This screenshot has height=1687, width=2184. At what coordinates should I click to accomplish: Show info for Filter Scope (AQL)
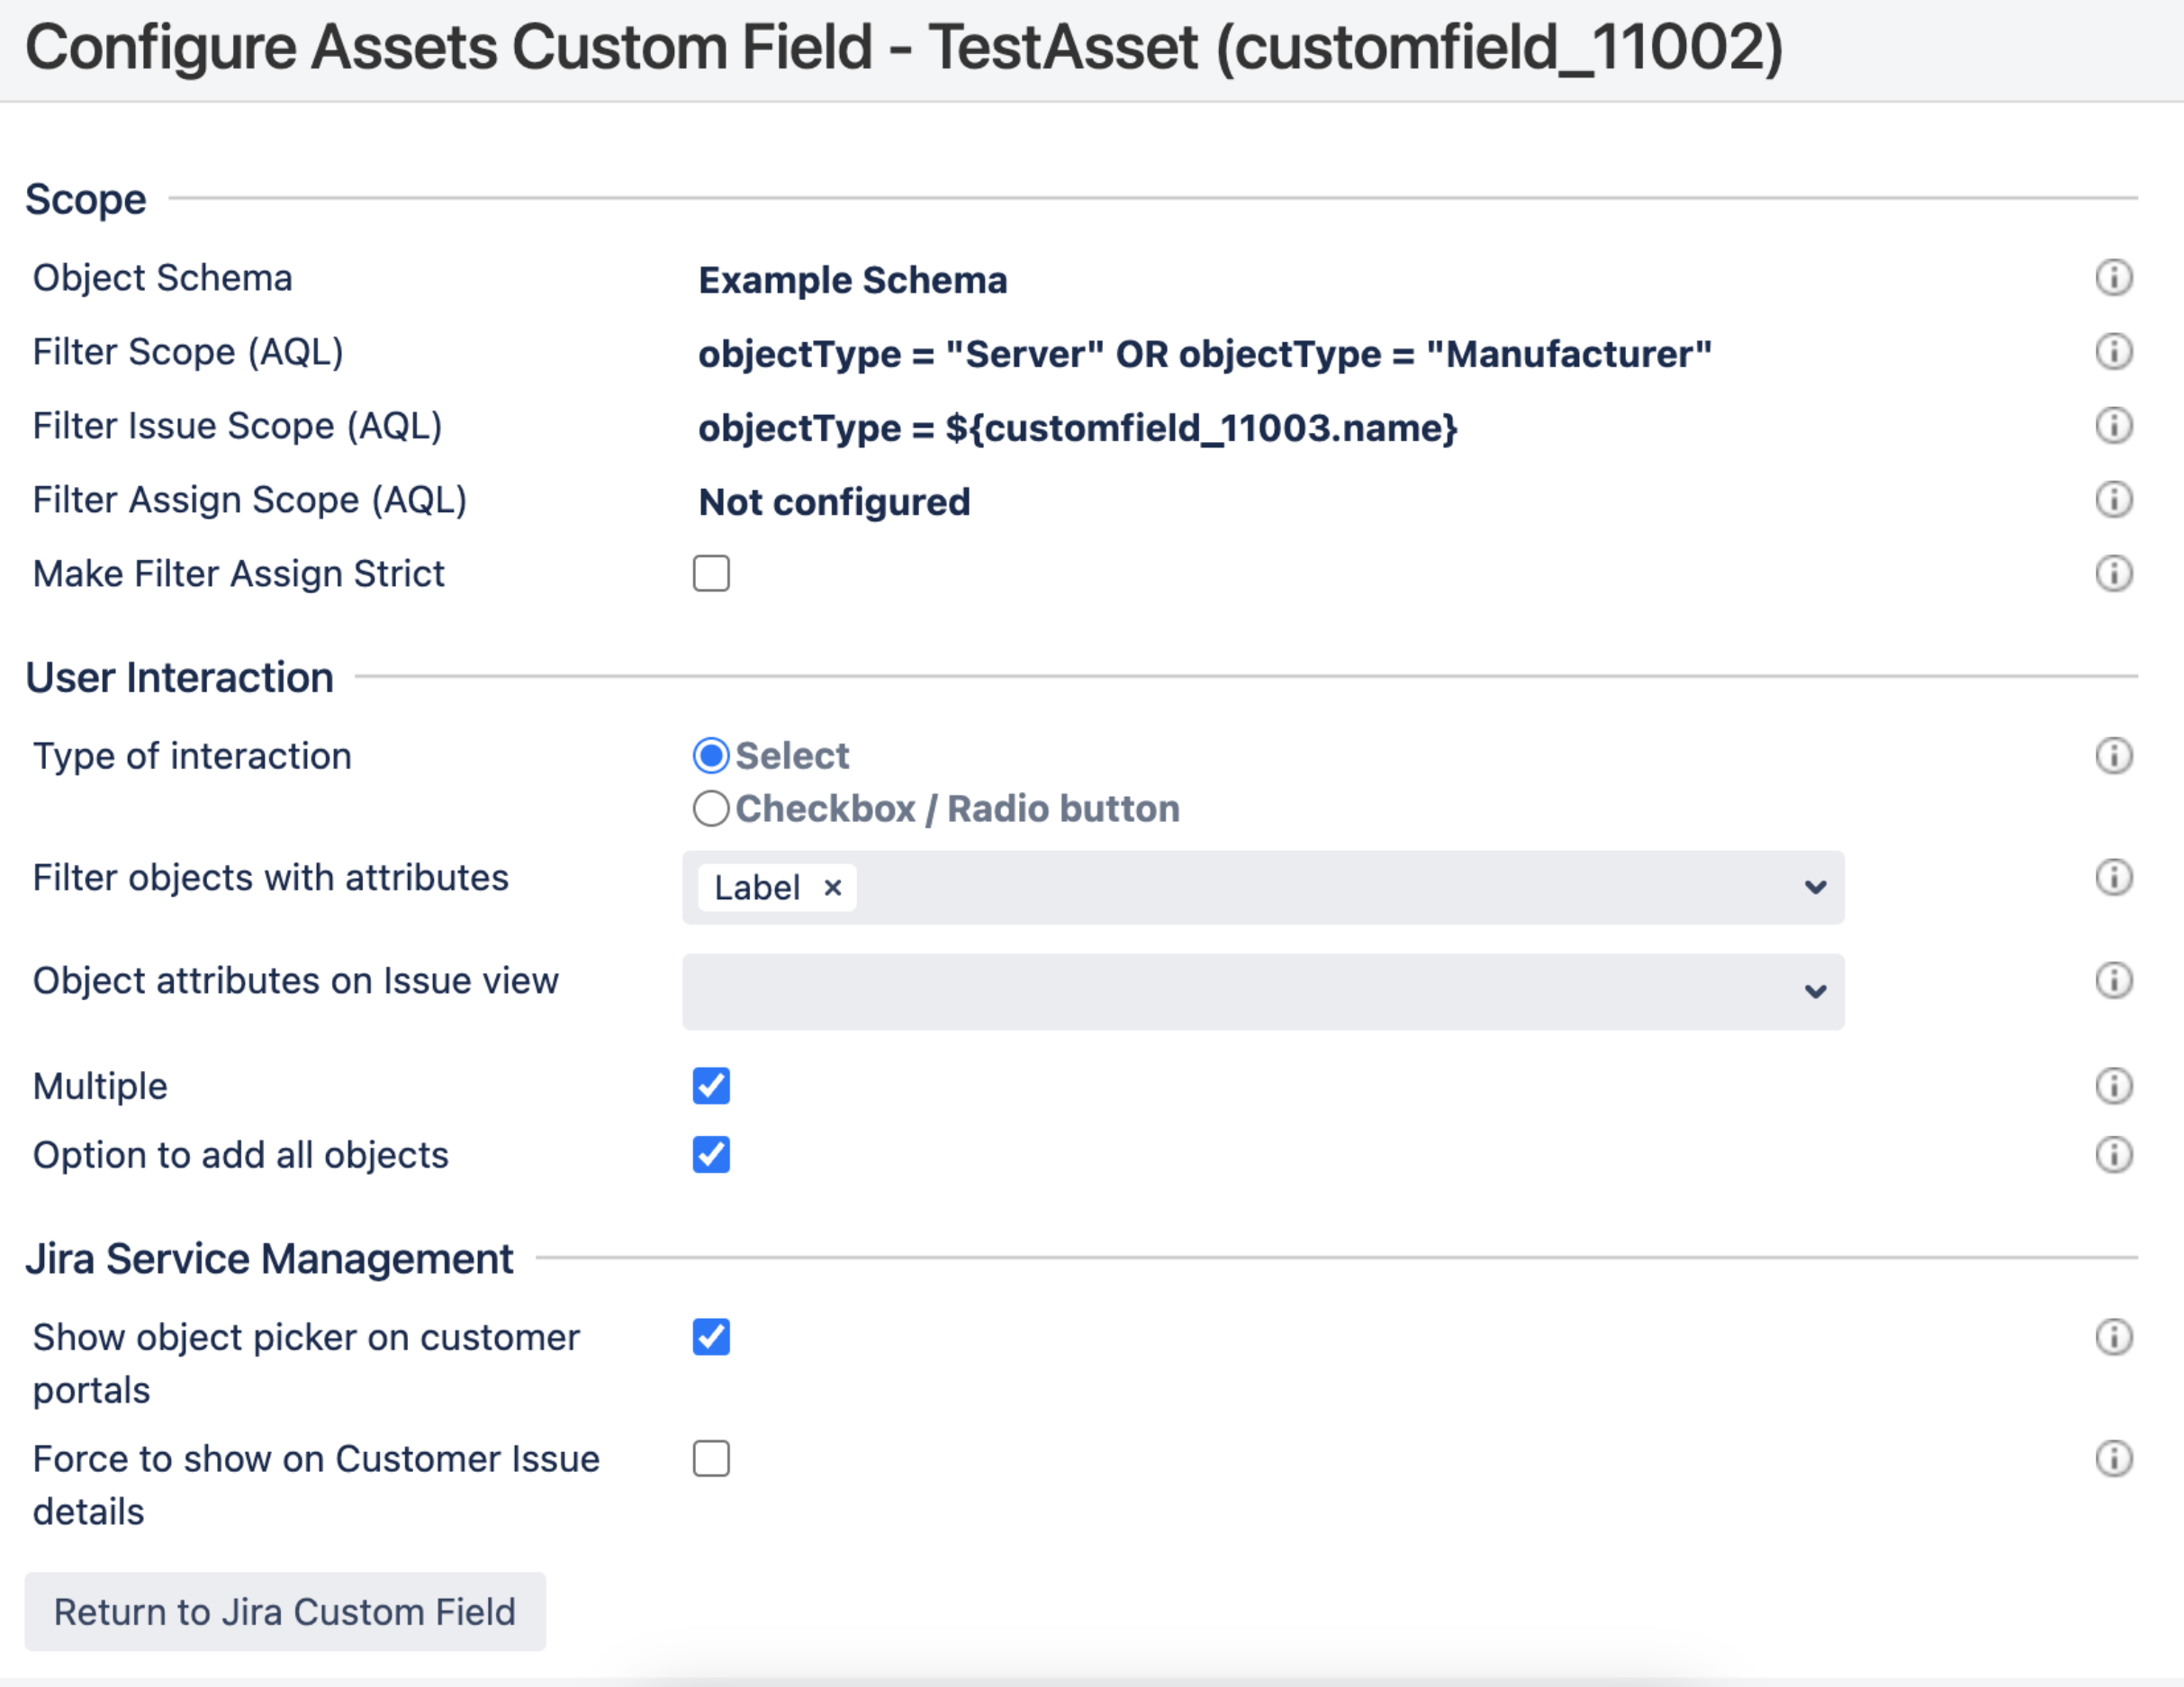[2113, 352]
